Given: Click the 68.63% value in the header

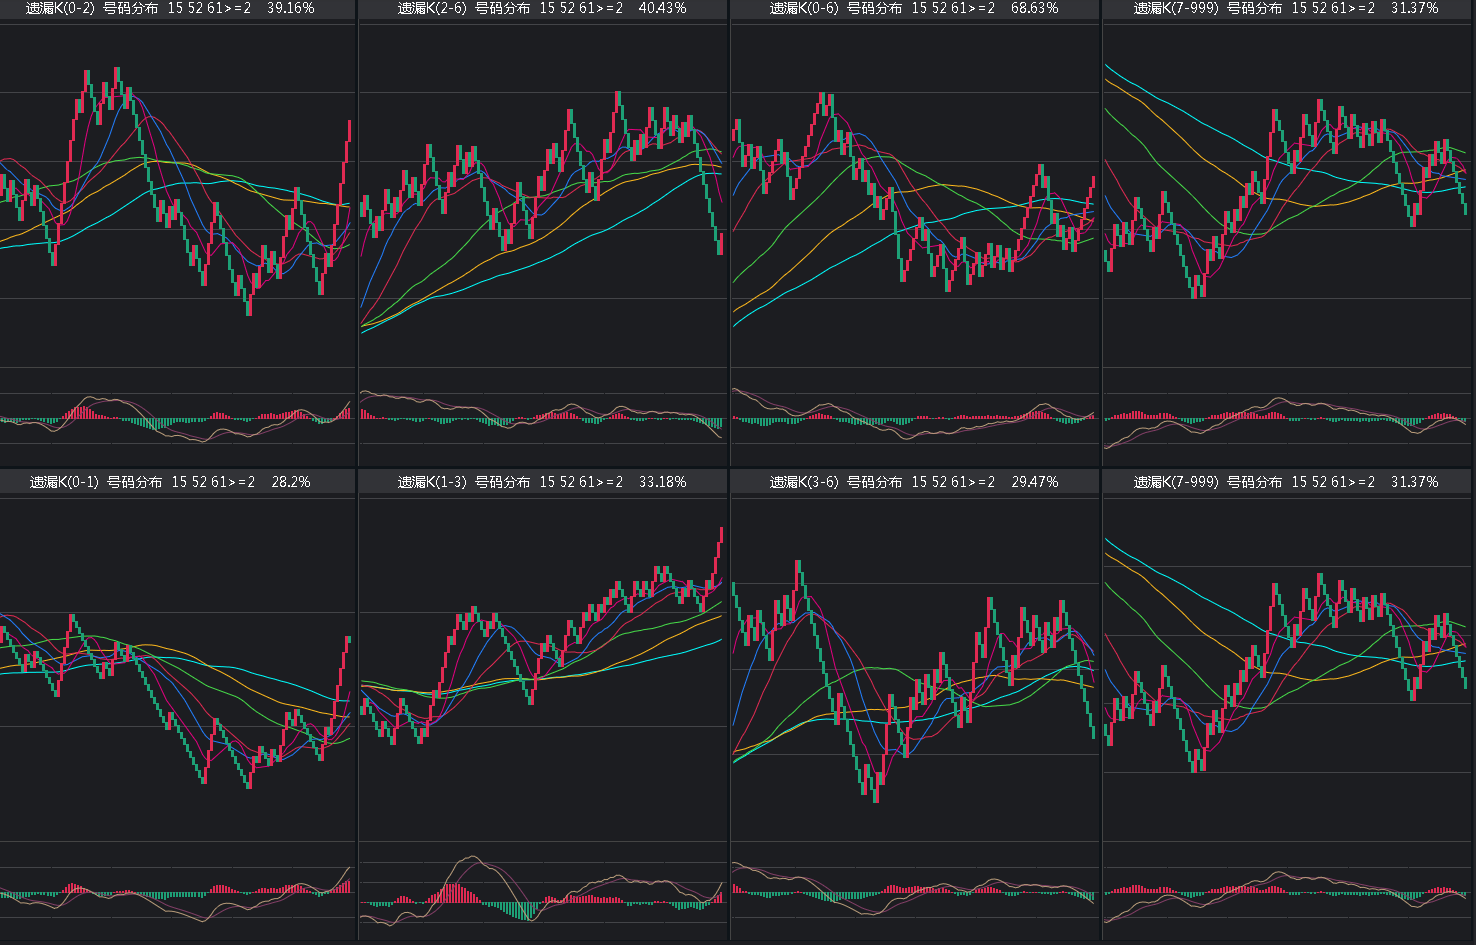Looking at the screenshot, I should click(x=1035, y=8).
